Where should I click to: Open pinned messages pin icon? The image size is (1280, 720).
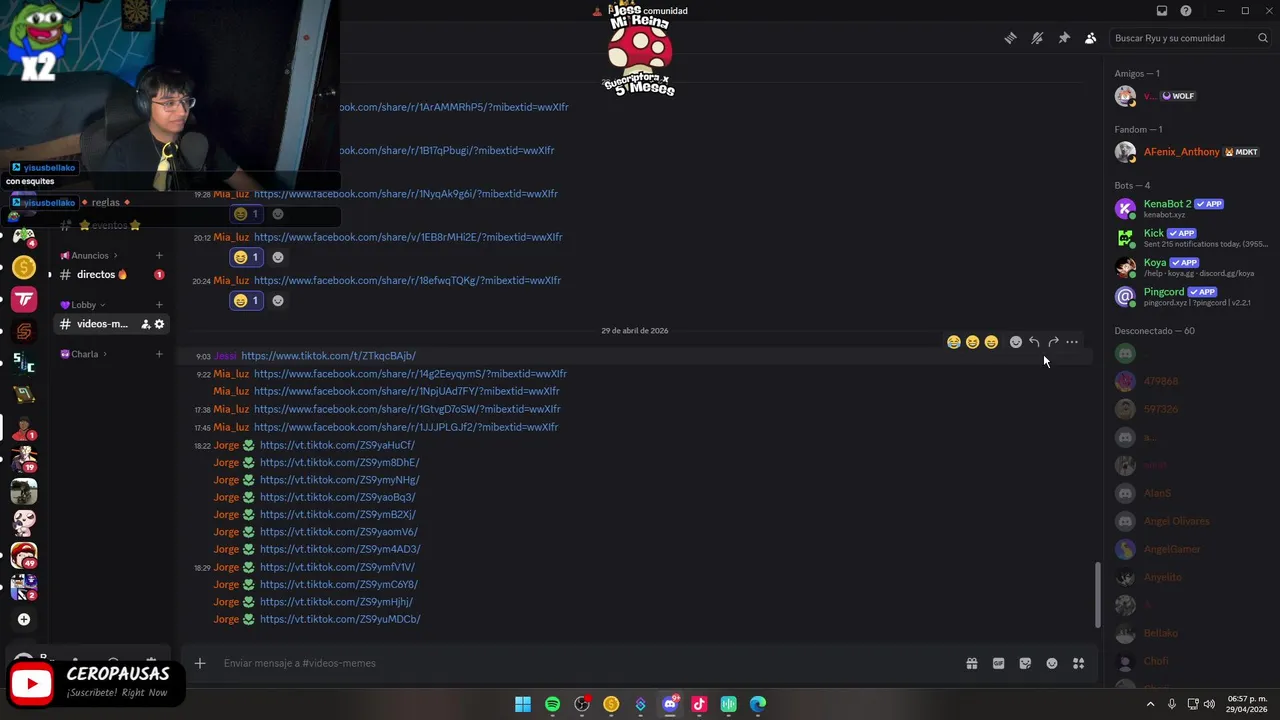[x=1064, y=38]
